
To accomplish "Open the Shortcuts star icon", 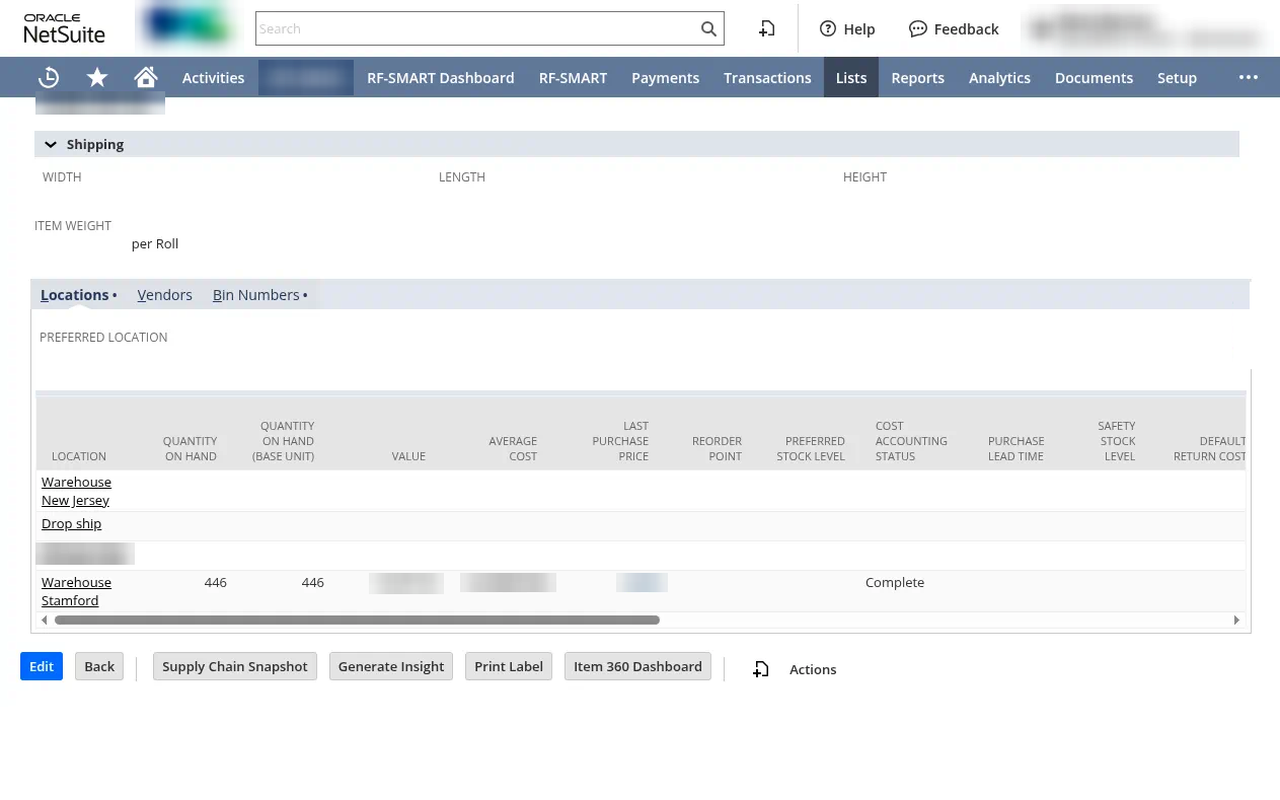I will pyautogui.click(x=97, y=77).
